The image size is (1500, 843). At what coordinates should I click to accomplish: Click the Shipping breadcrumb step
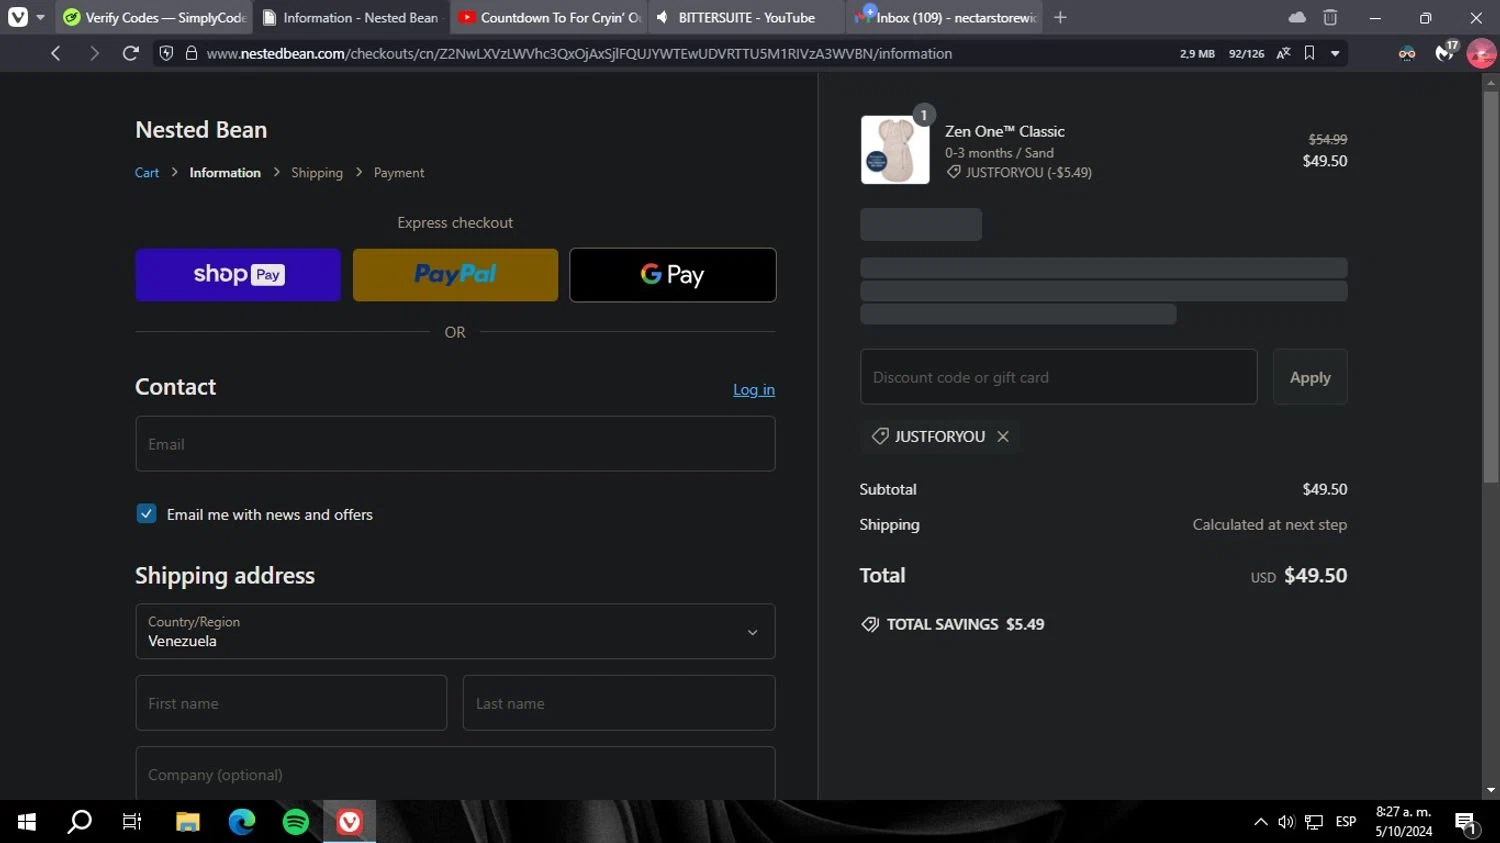click(x=317, y=173)
